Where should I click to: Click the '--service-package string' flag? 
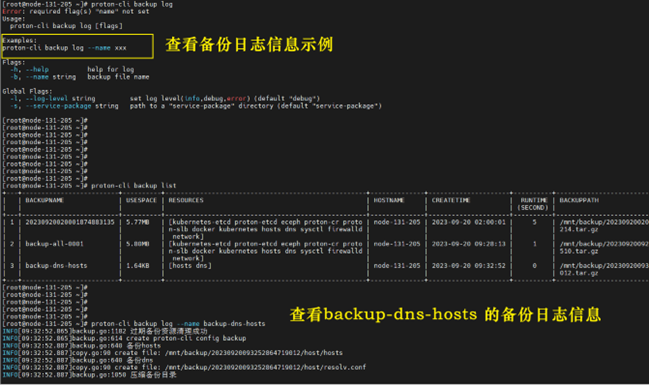(x=72, y=106)
